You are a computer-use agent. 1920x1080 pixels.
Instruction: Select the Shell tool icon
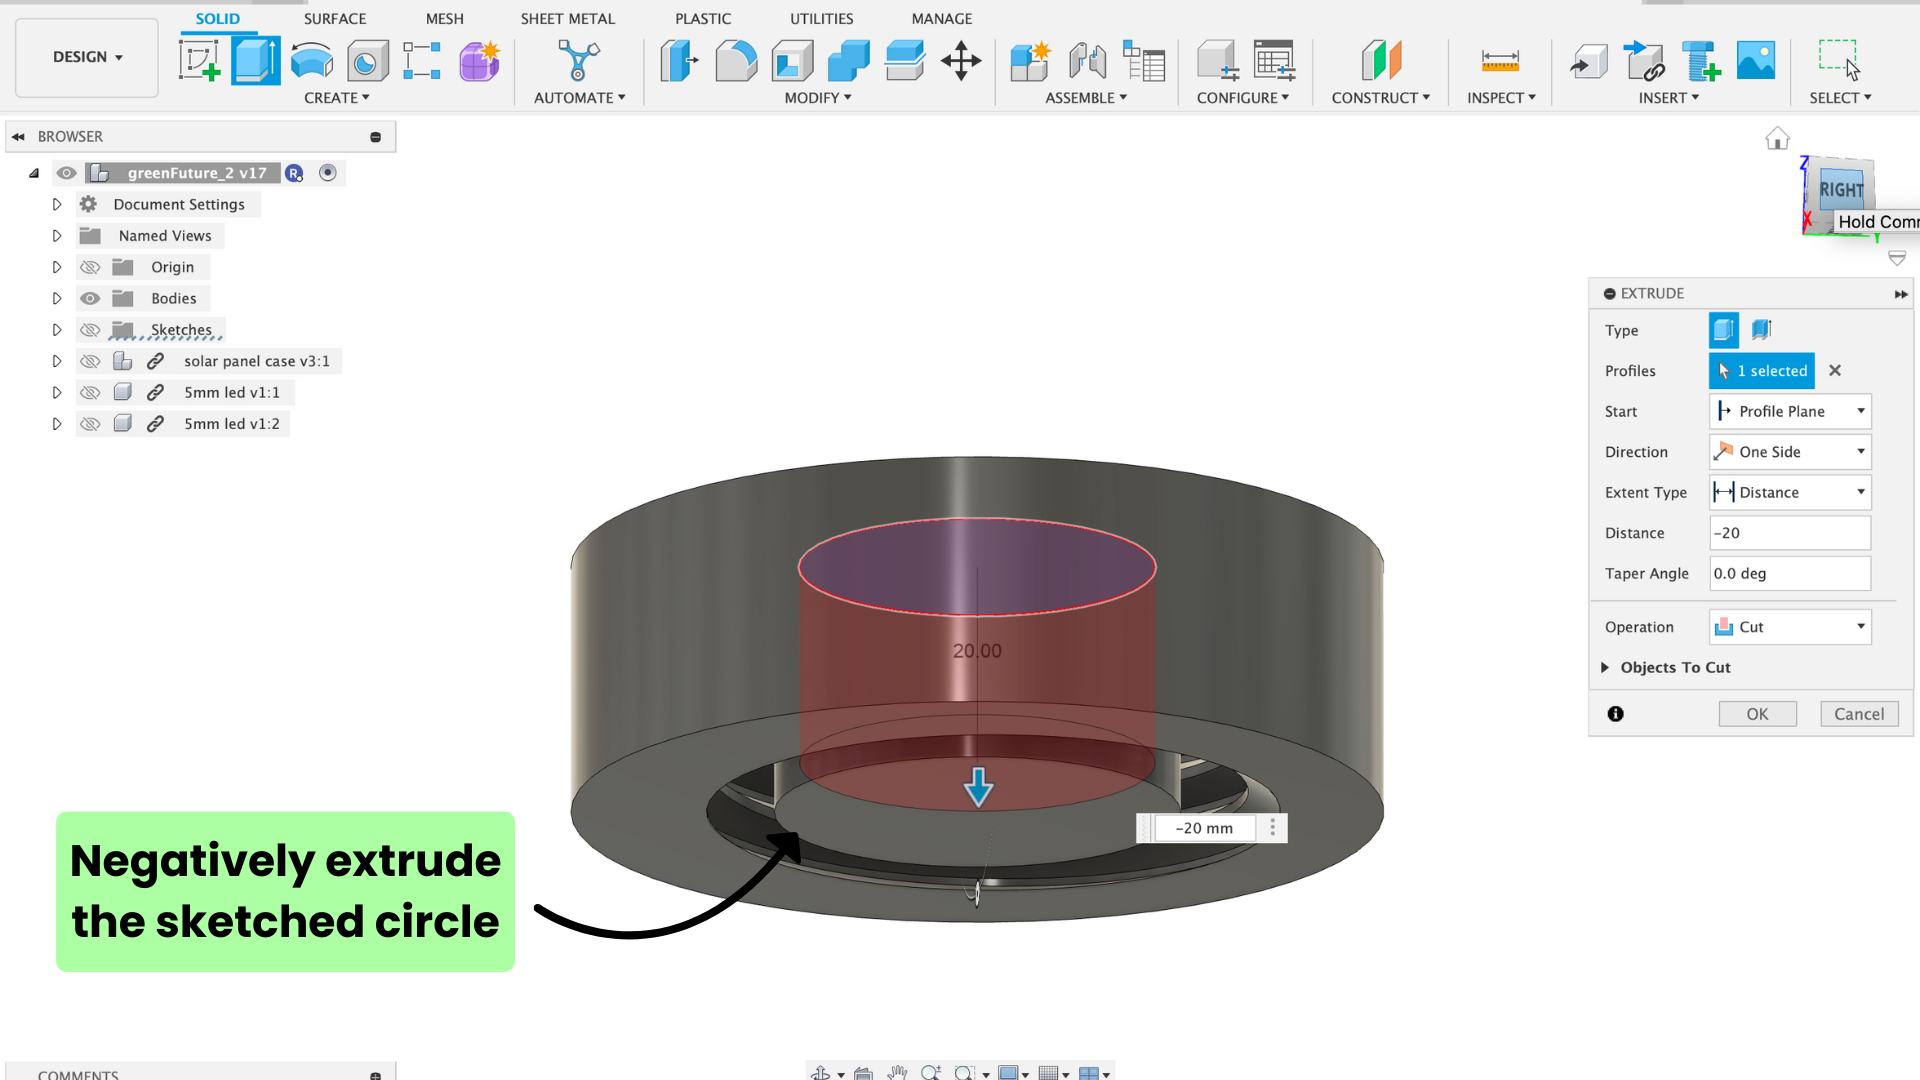click(x=792, y=60)
